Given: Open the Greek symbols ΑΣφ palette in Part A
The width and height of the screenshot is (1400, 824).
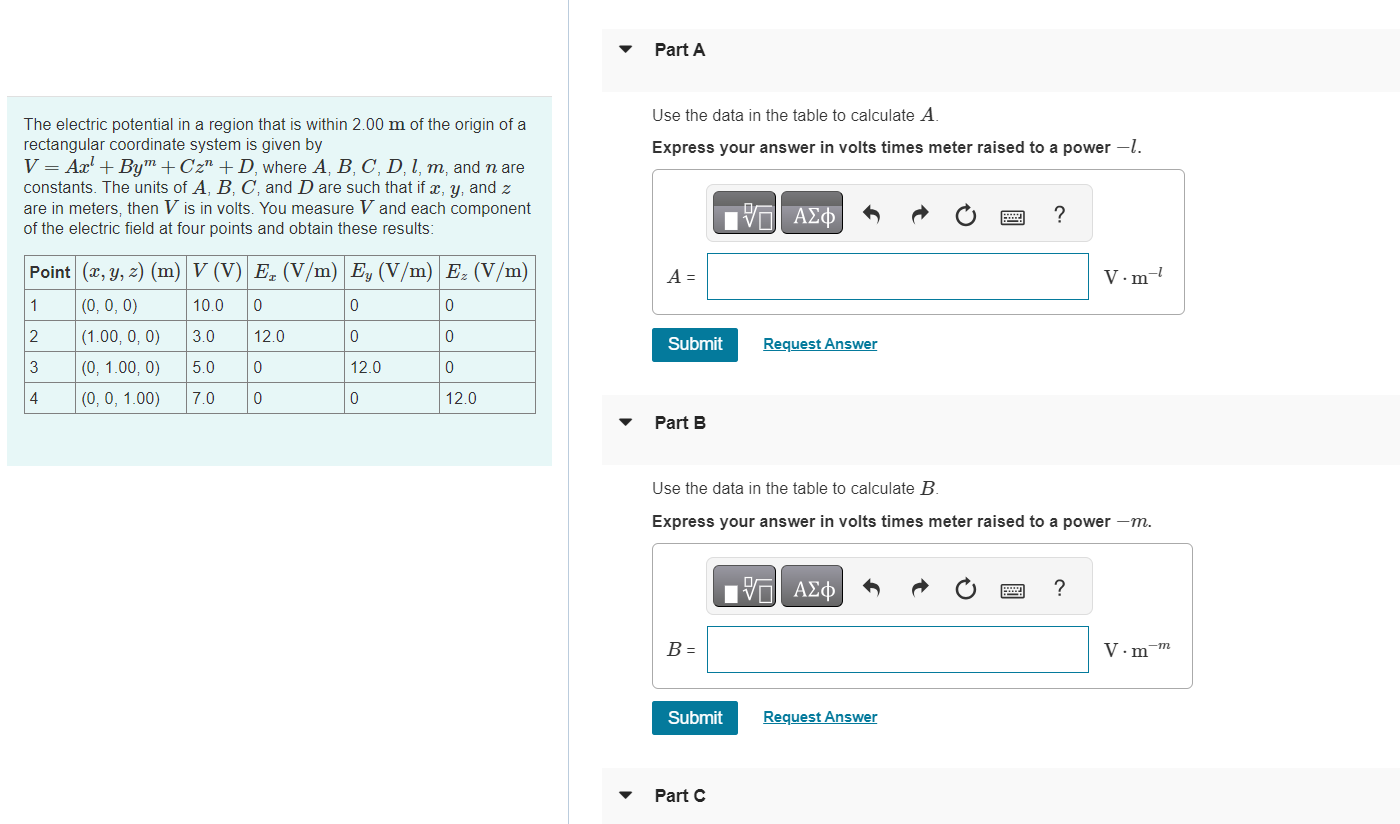Looking at the screenshot, I should point(811,212).
